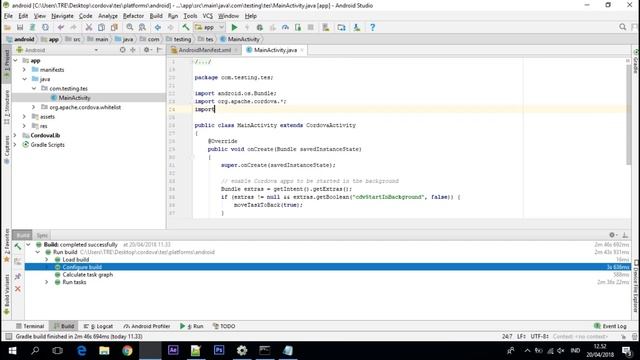Click the Search Everywhere magnifier icon
640x360 pixels.
pos(622,27)
